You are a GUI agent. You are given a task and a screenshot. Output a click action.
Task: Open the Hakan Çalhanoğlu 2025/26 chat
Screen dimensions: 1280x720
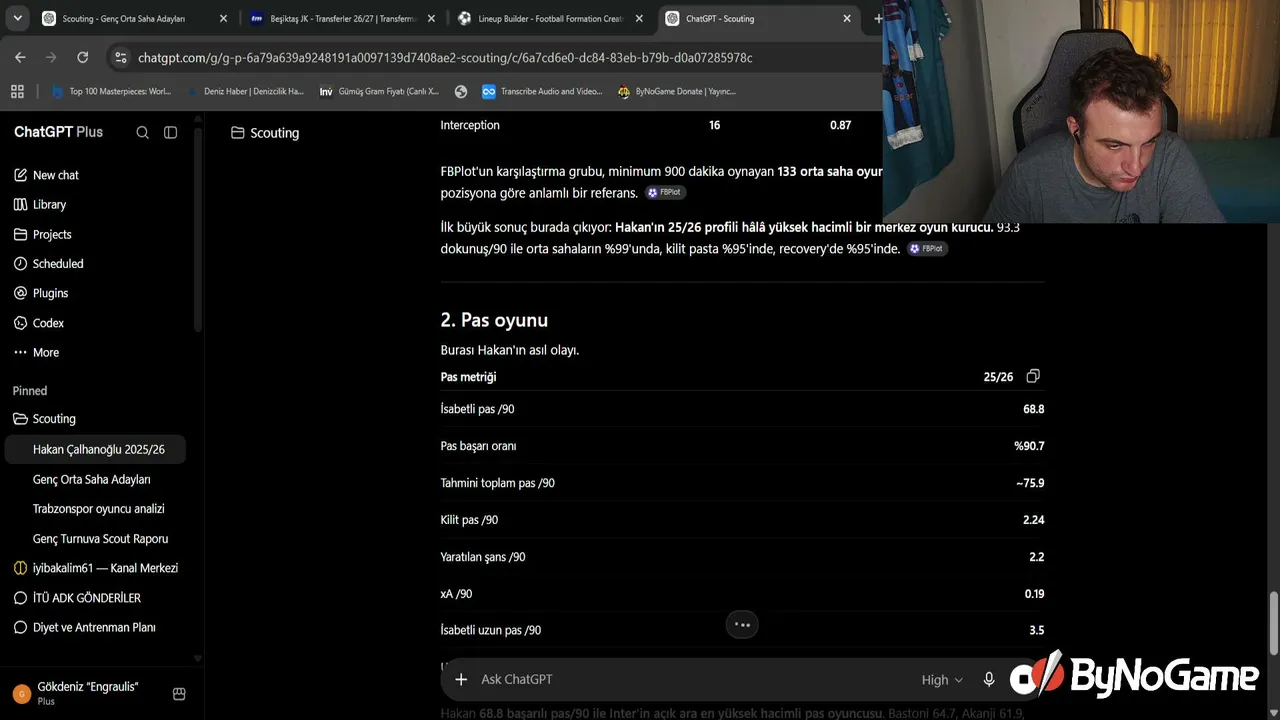tap(95, 450)
